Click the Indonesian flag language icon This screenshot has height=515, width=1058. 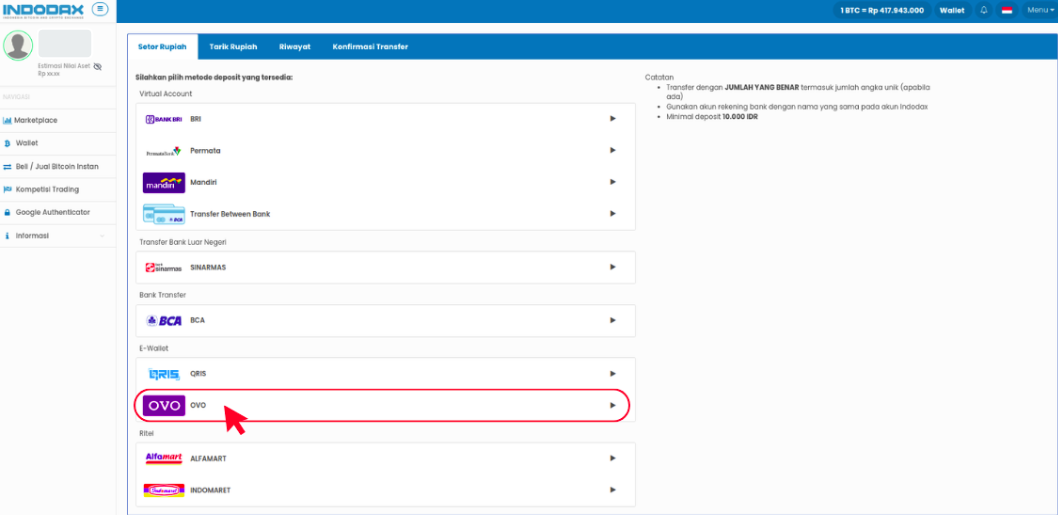pos(1007,11)
